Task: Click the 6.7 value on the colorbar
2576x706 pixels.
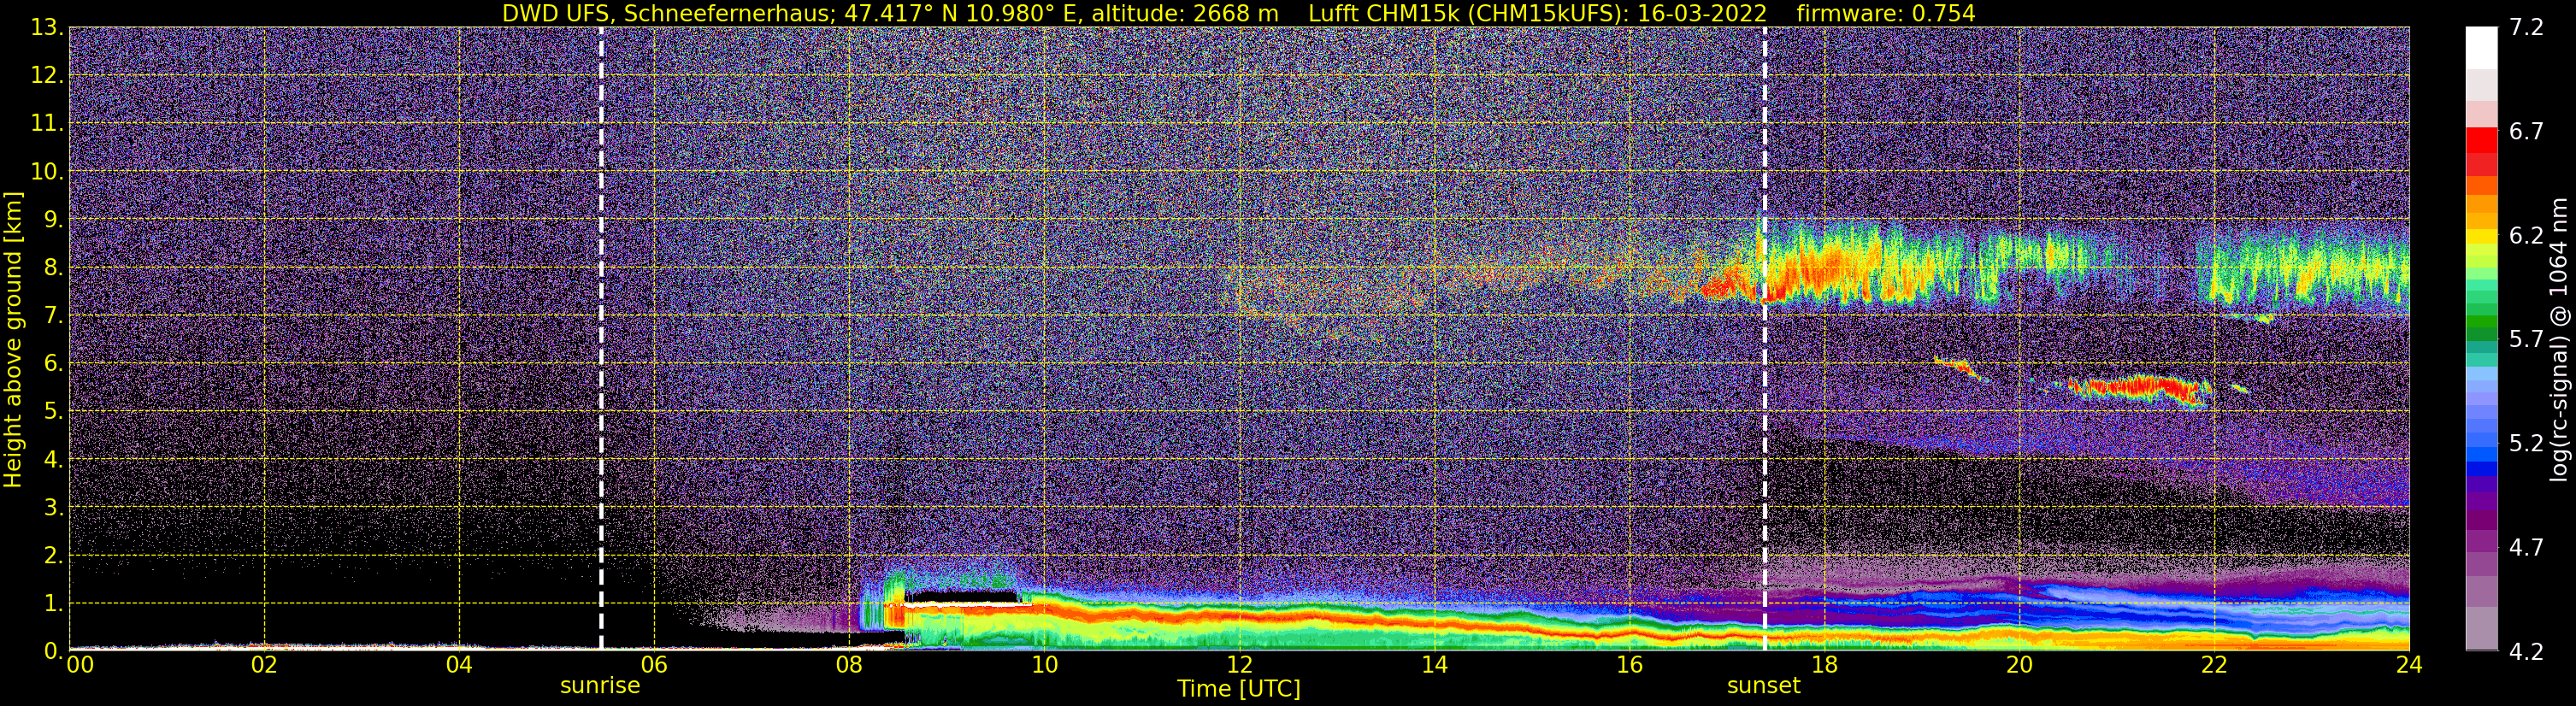Action: point(2526,132)
